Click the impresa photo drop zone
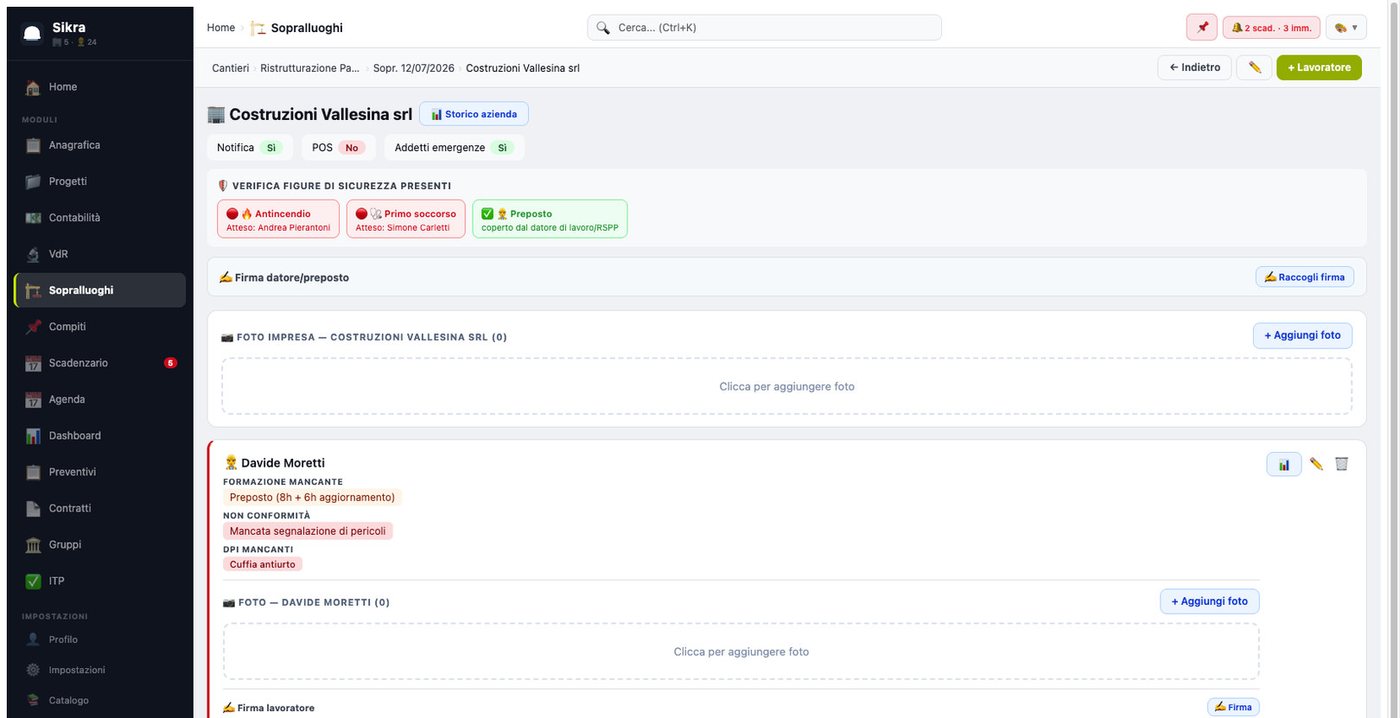Viewport: 1400px width, 718px height. [787, 386]
